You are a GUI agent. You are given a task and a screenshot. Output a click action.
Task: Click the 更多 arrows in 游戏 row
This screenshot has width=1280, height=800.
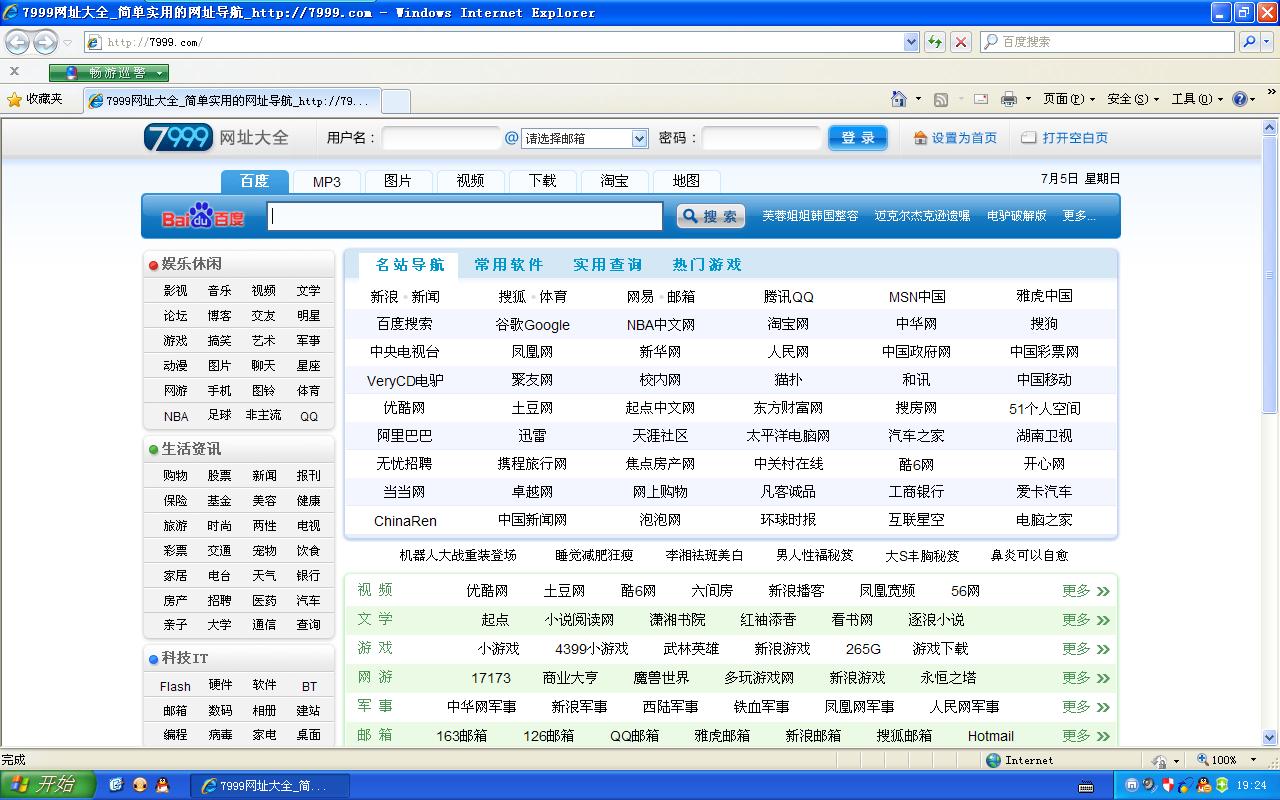pos(1103,649)
